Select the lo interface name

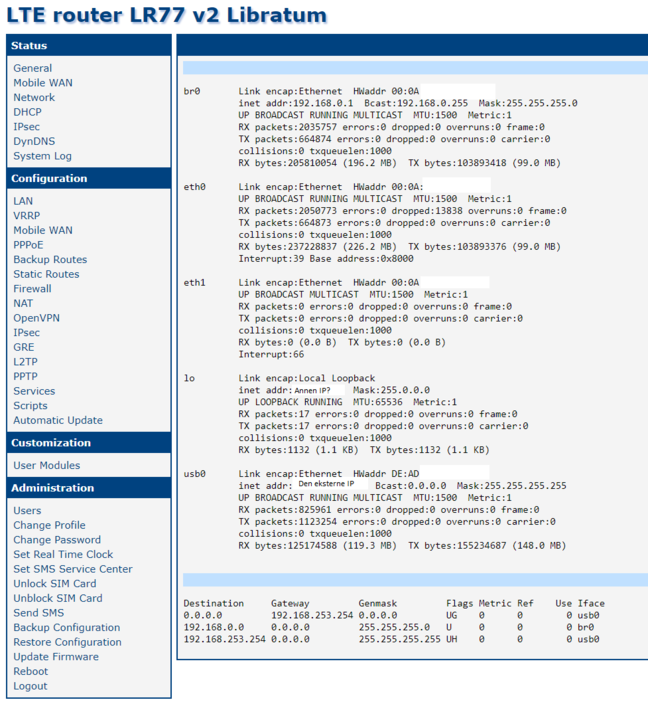(189, 378)
